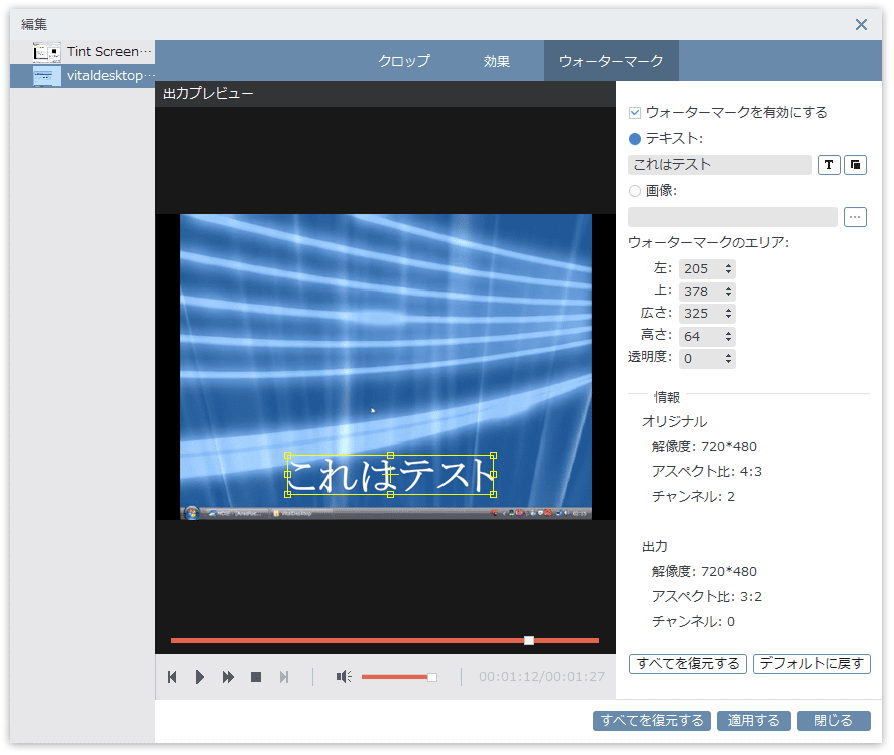Click the watermark text field これはテスト
Image resolution: width=894 pixels, height=755 pixels.
(x=720, y=165)
